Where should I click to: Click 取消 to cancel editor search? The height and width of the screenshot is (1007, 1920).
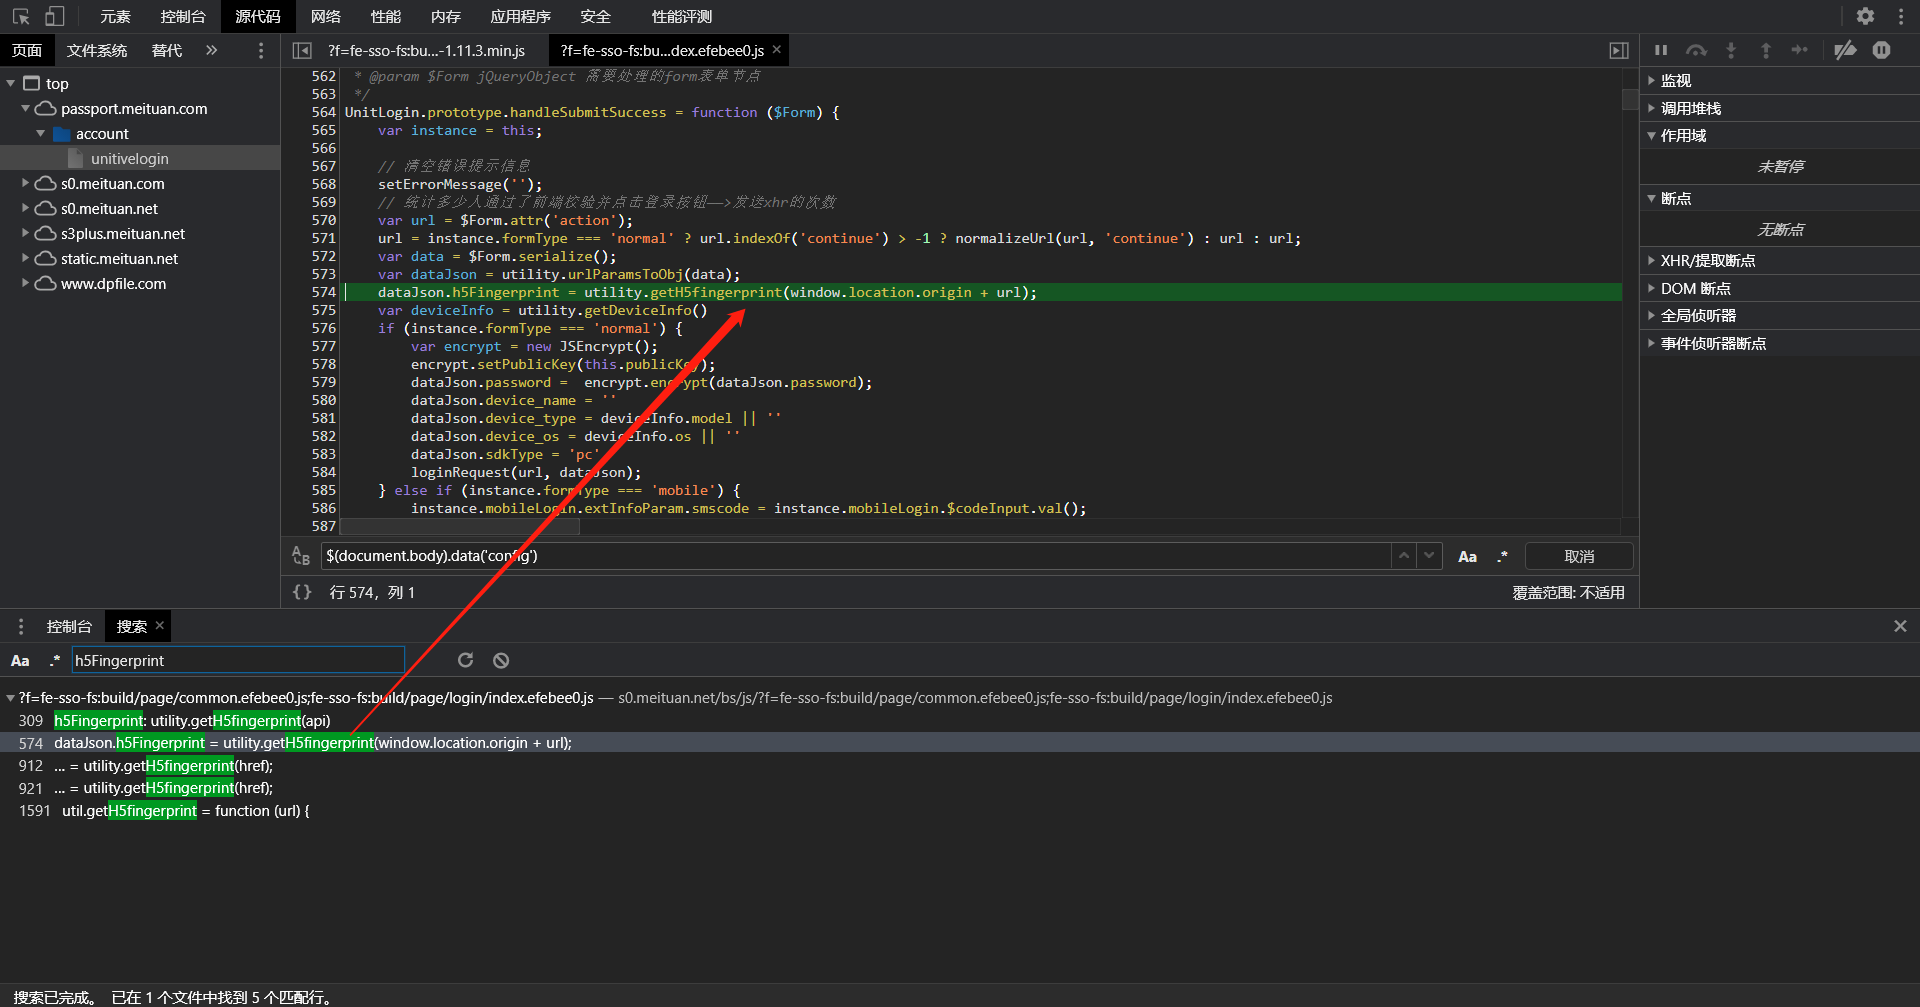(x=1579, y=556)
